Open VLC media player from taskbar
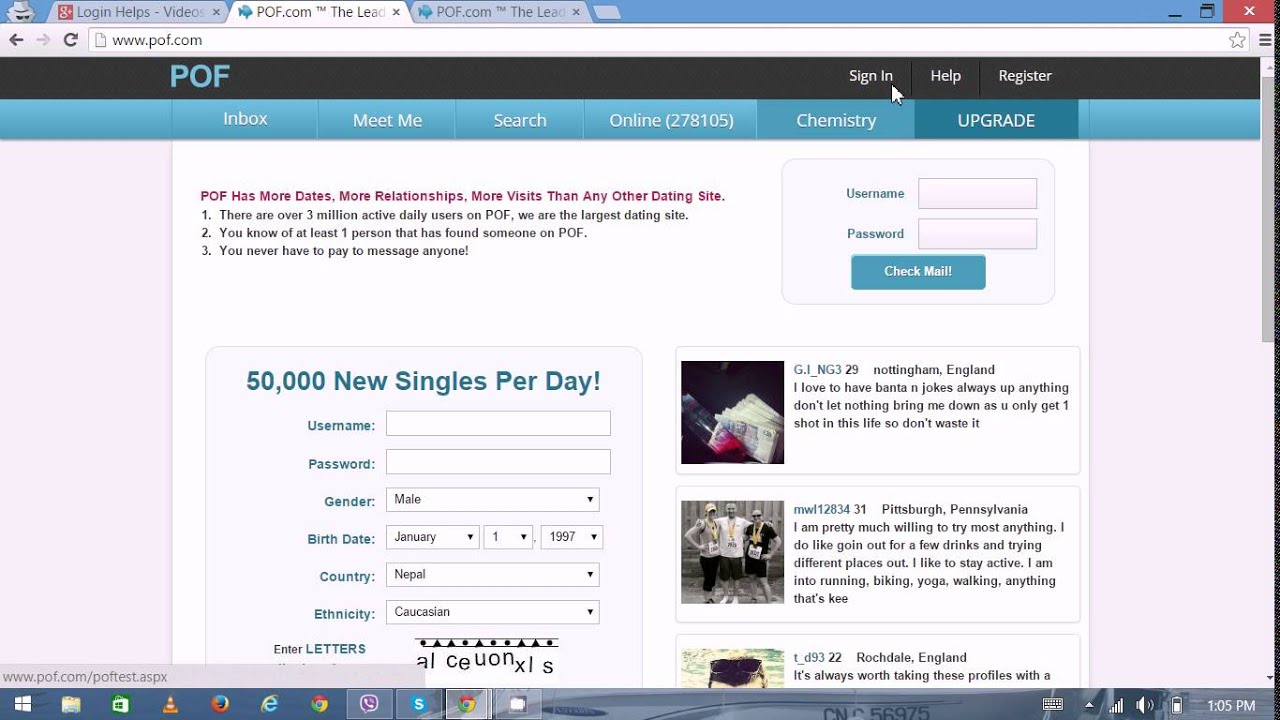 pos(170,705)
